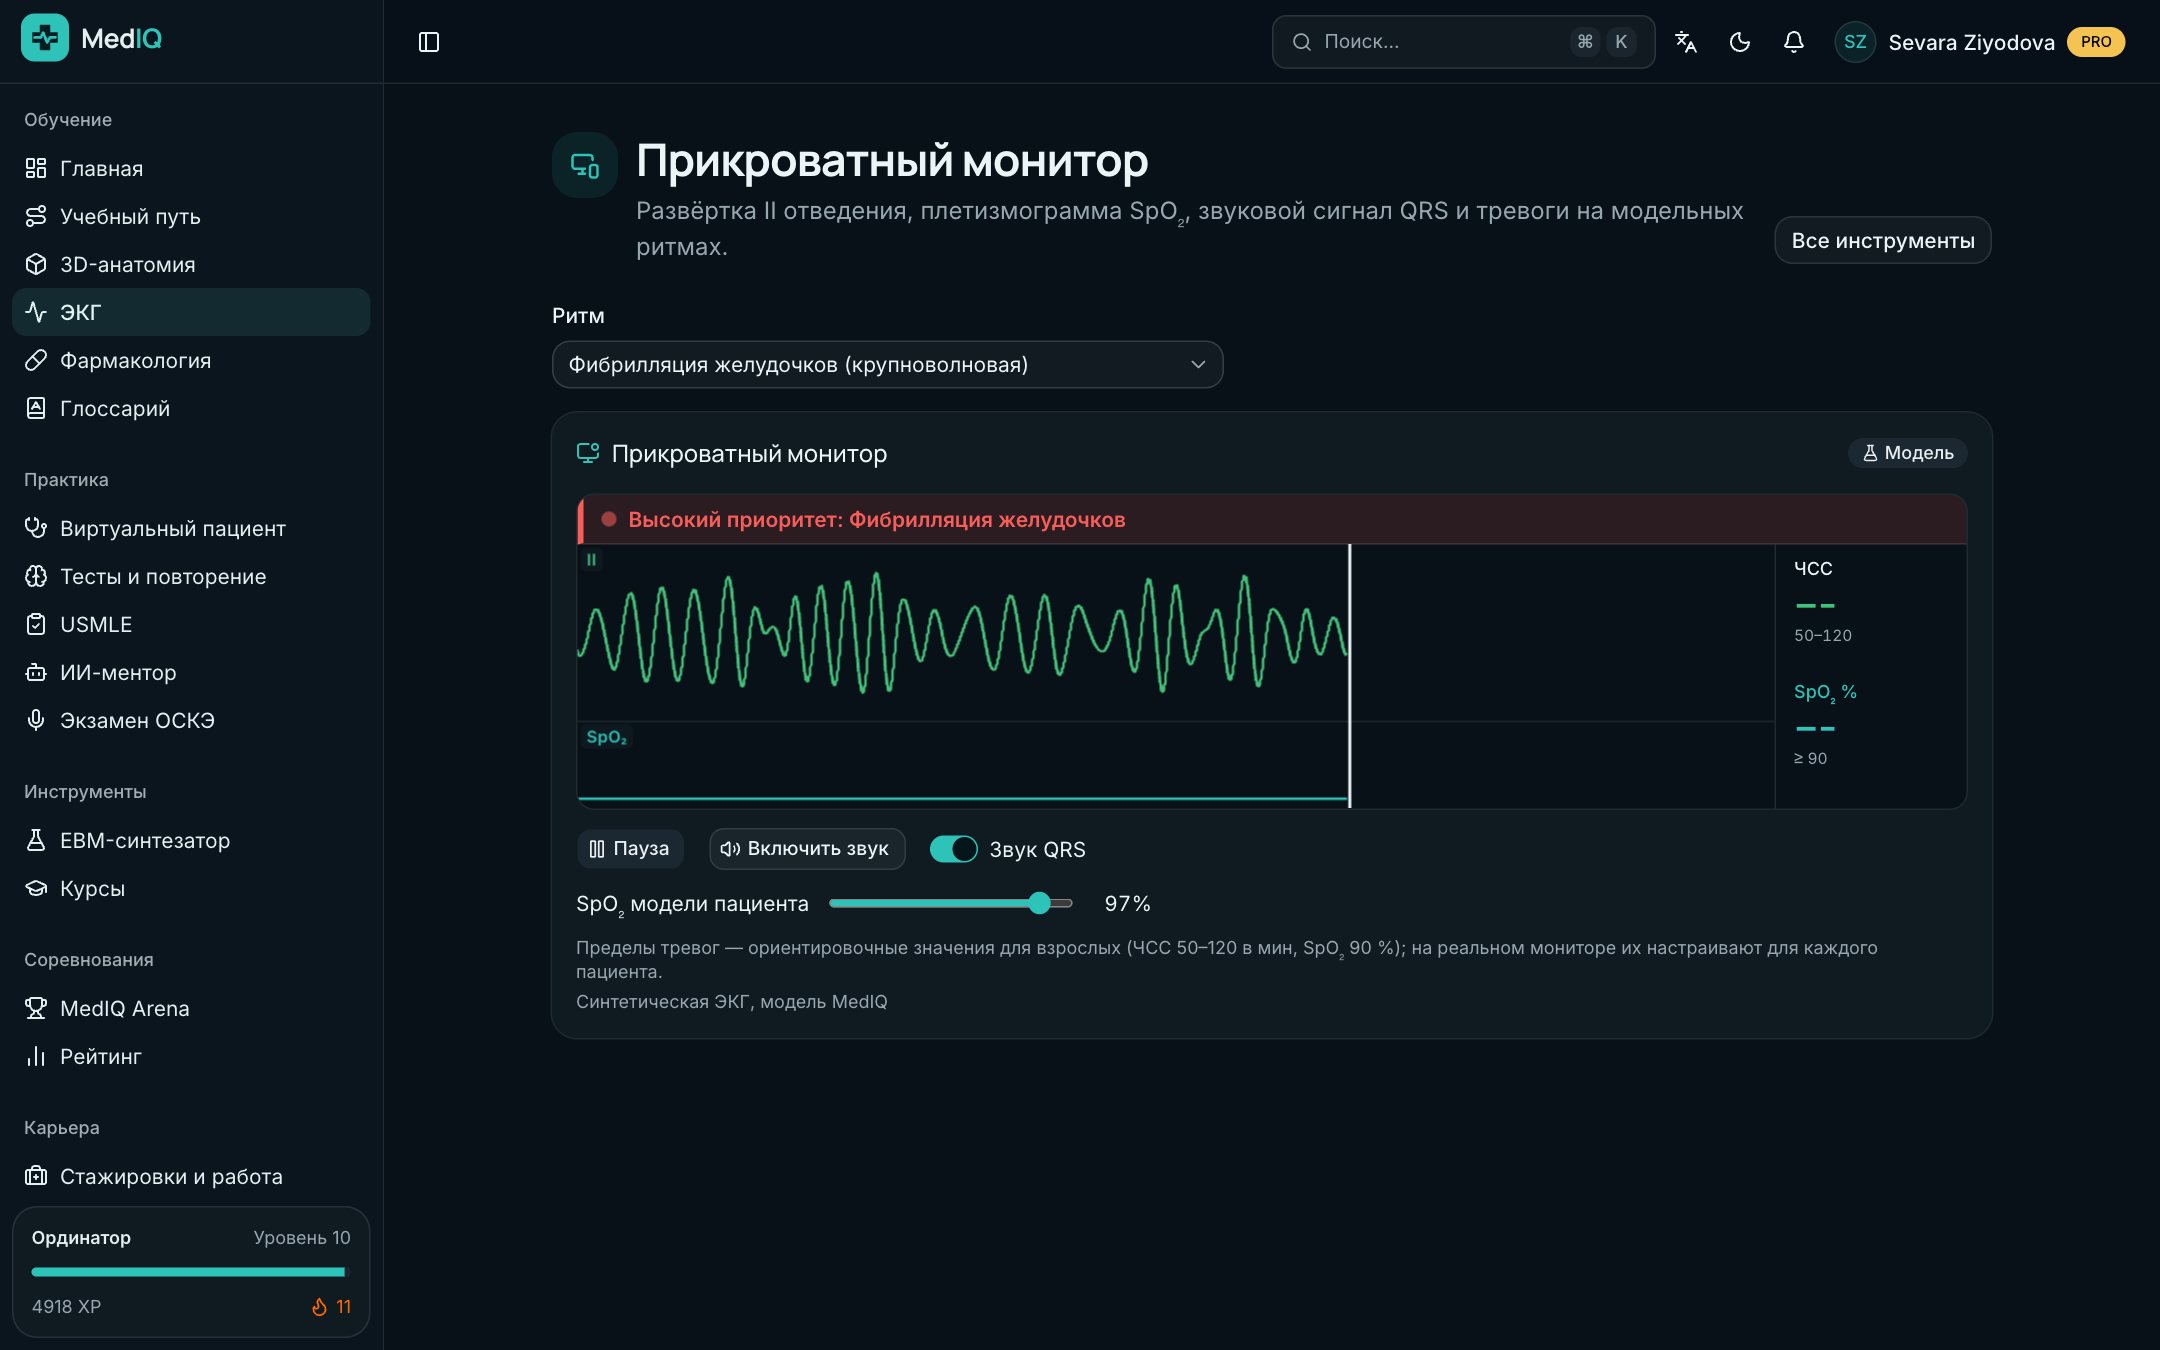
Task: Toggle the Звук QRS switch
Action: pos(953,849)
